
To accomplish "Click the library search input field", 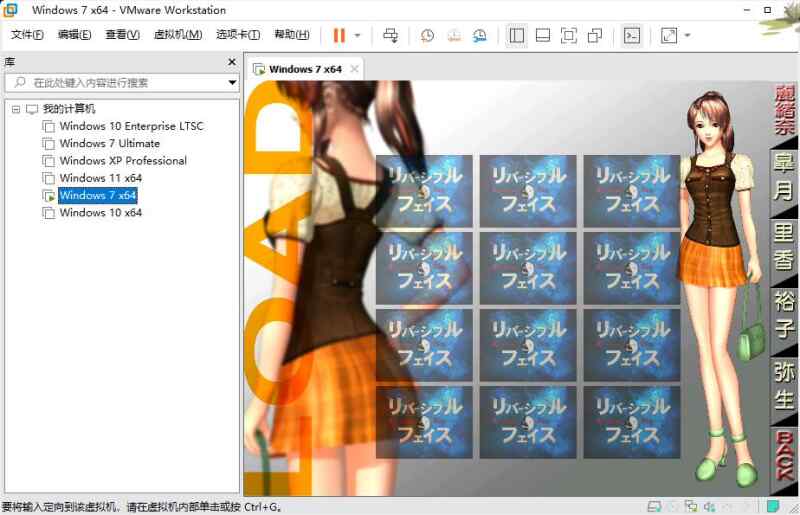I will coord(122,83).
